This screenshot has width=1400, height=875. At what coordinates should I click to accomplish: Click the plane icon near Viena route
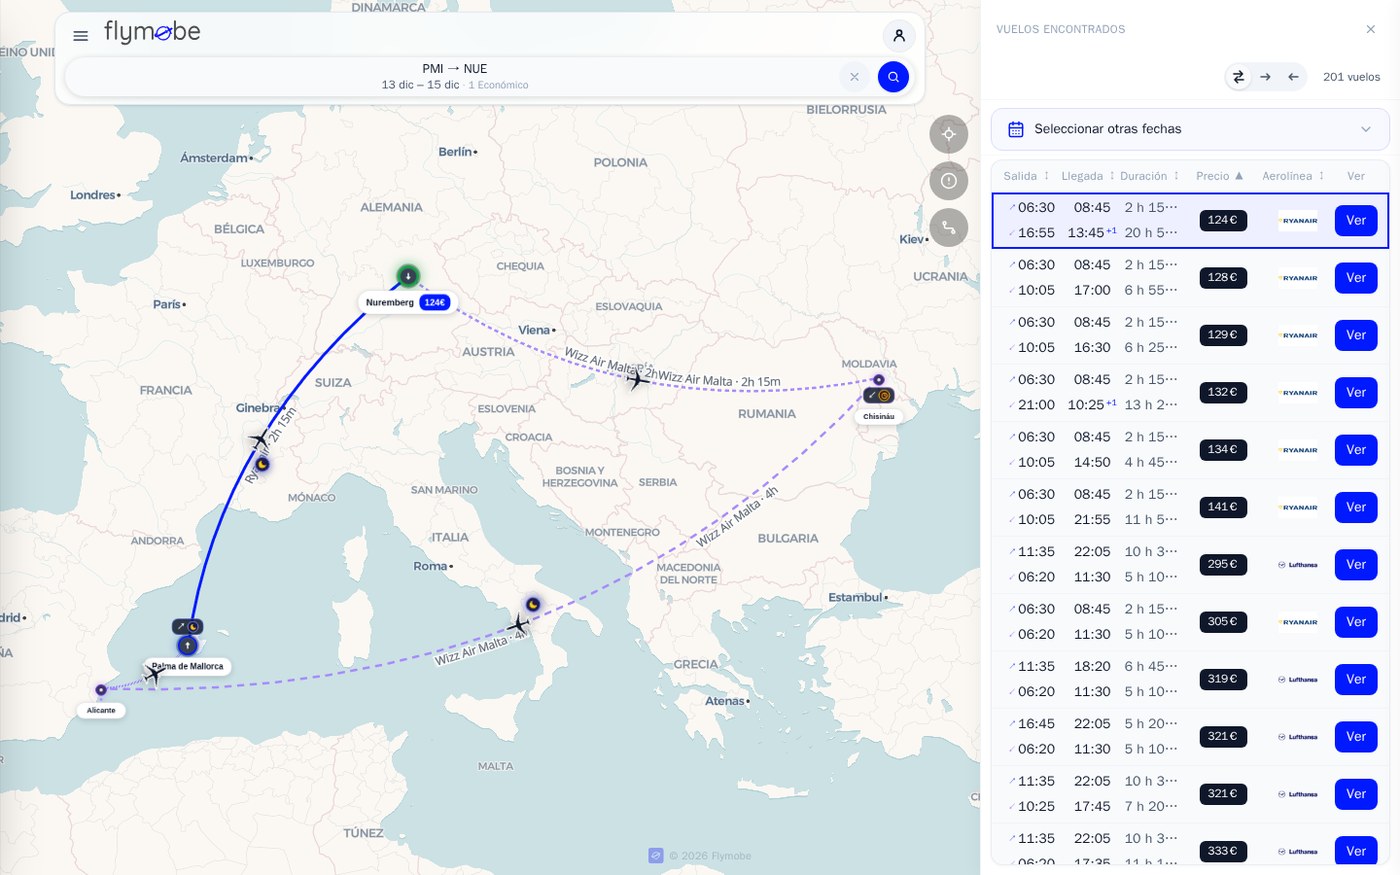pos(637,379)
